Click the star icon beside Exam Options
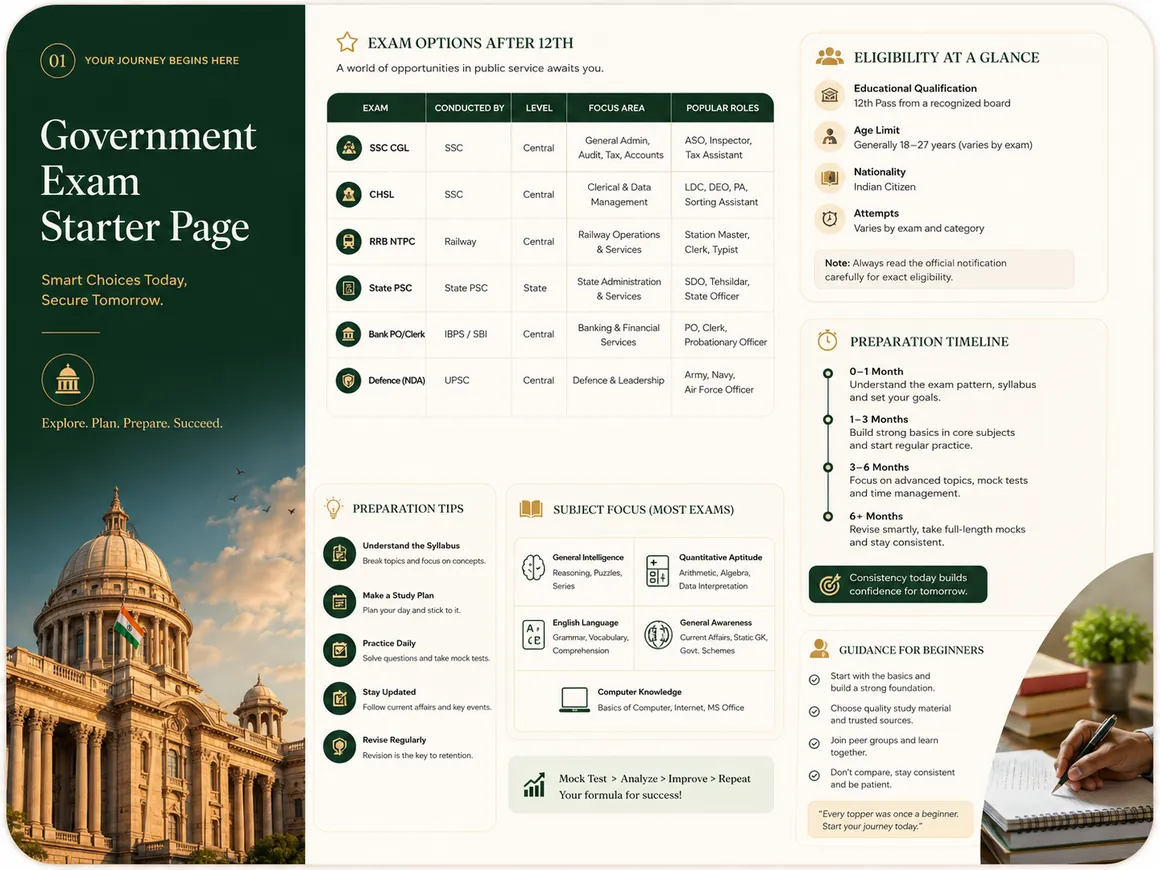Viewport: 1160px width, 870px height. tap(347, 42)
